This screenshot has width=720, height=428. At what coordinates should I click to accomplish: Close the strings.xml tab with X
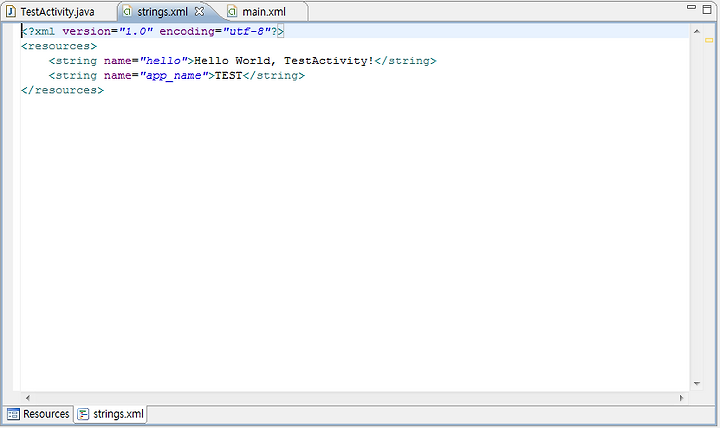coord(199,11)
